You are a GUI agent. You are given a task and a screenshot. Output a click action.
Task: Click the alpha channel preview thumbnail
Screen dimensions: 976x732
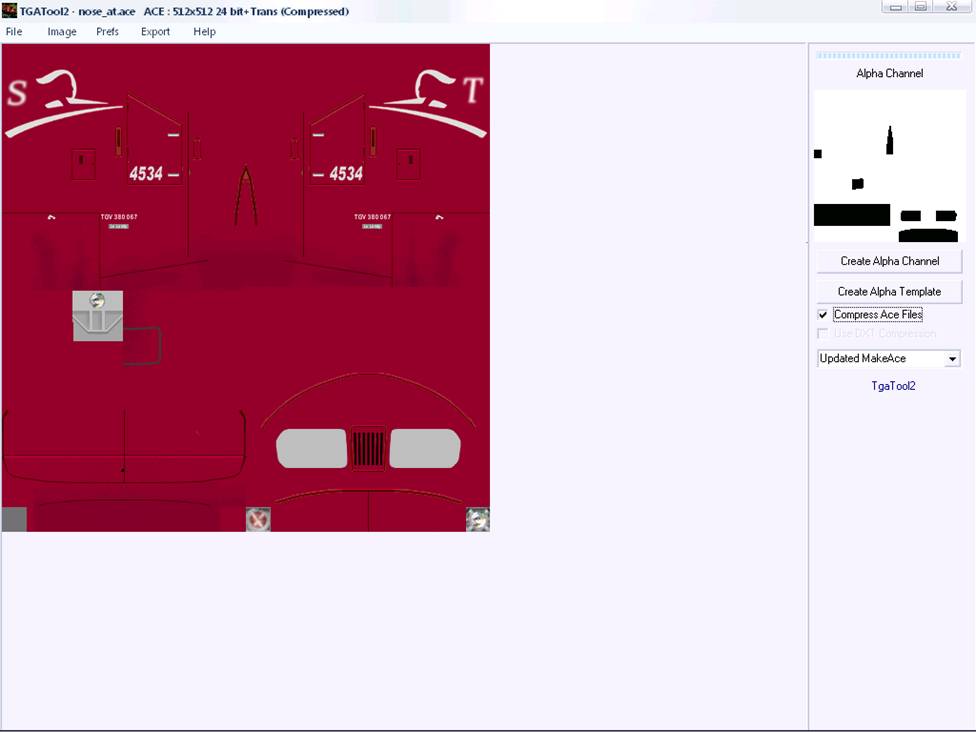[x=889, y=166]
